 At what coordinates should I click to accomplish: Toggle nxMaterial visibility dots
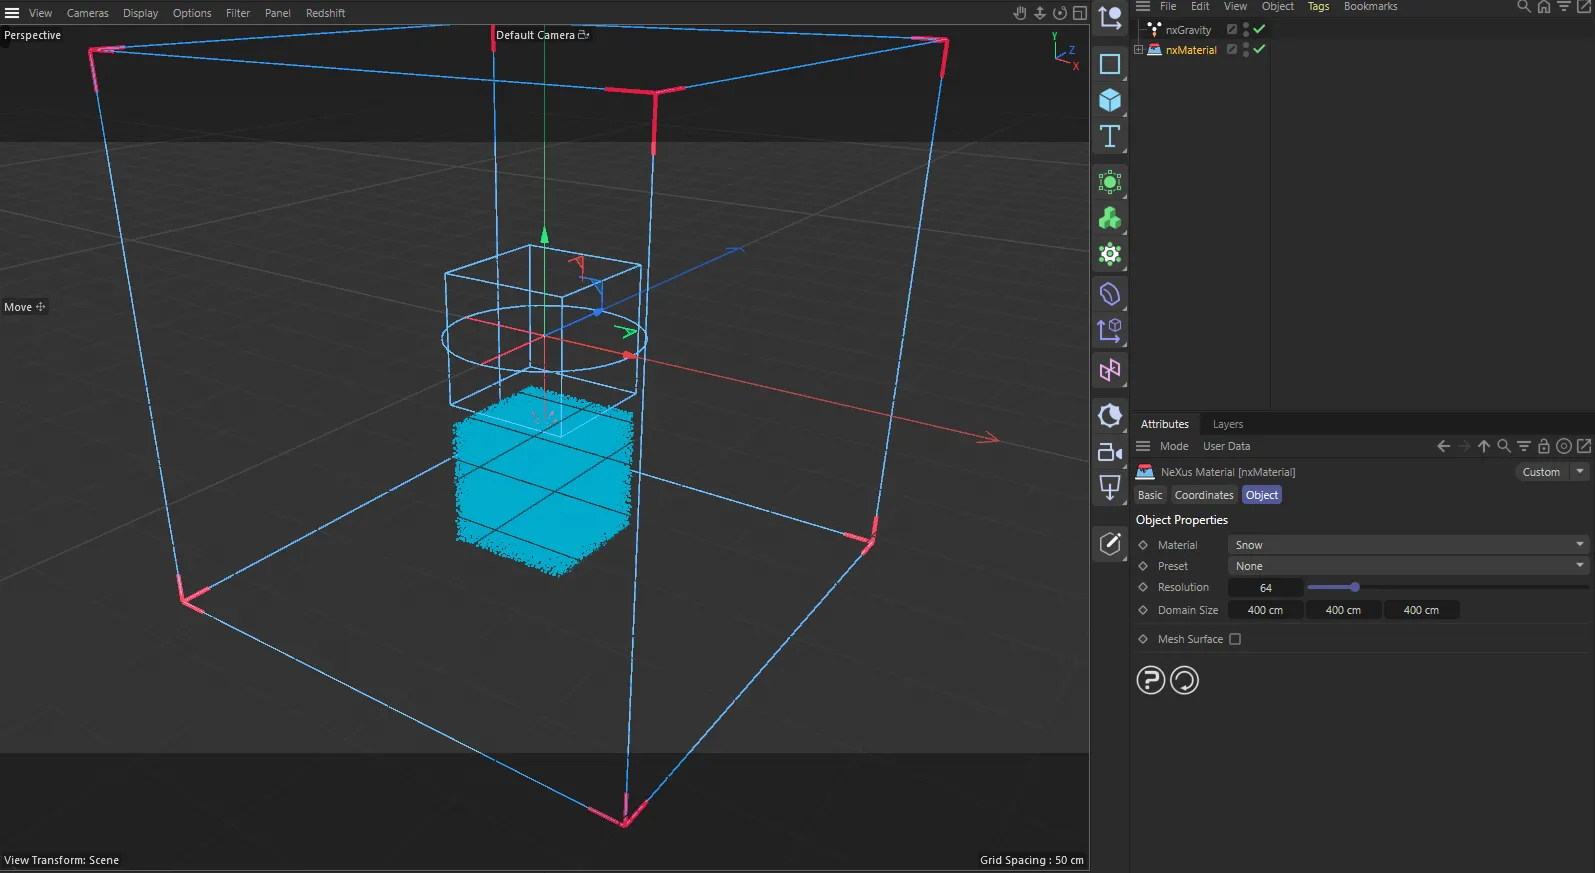pyautogui.click(x=1246, y=49)
